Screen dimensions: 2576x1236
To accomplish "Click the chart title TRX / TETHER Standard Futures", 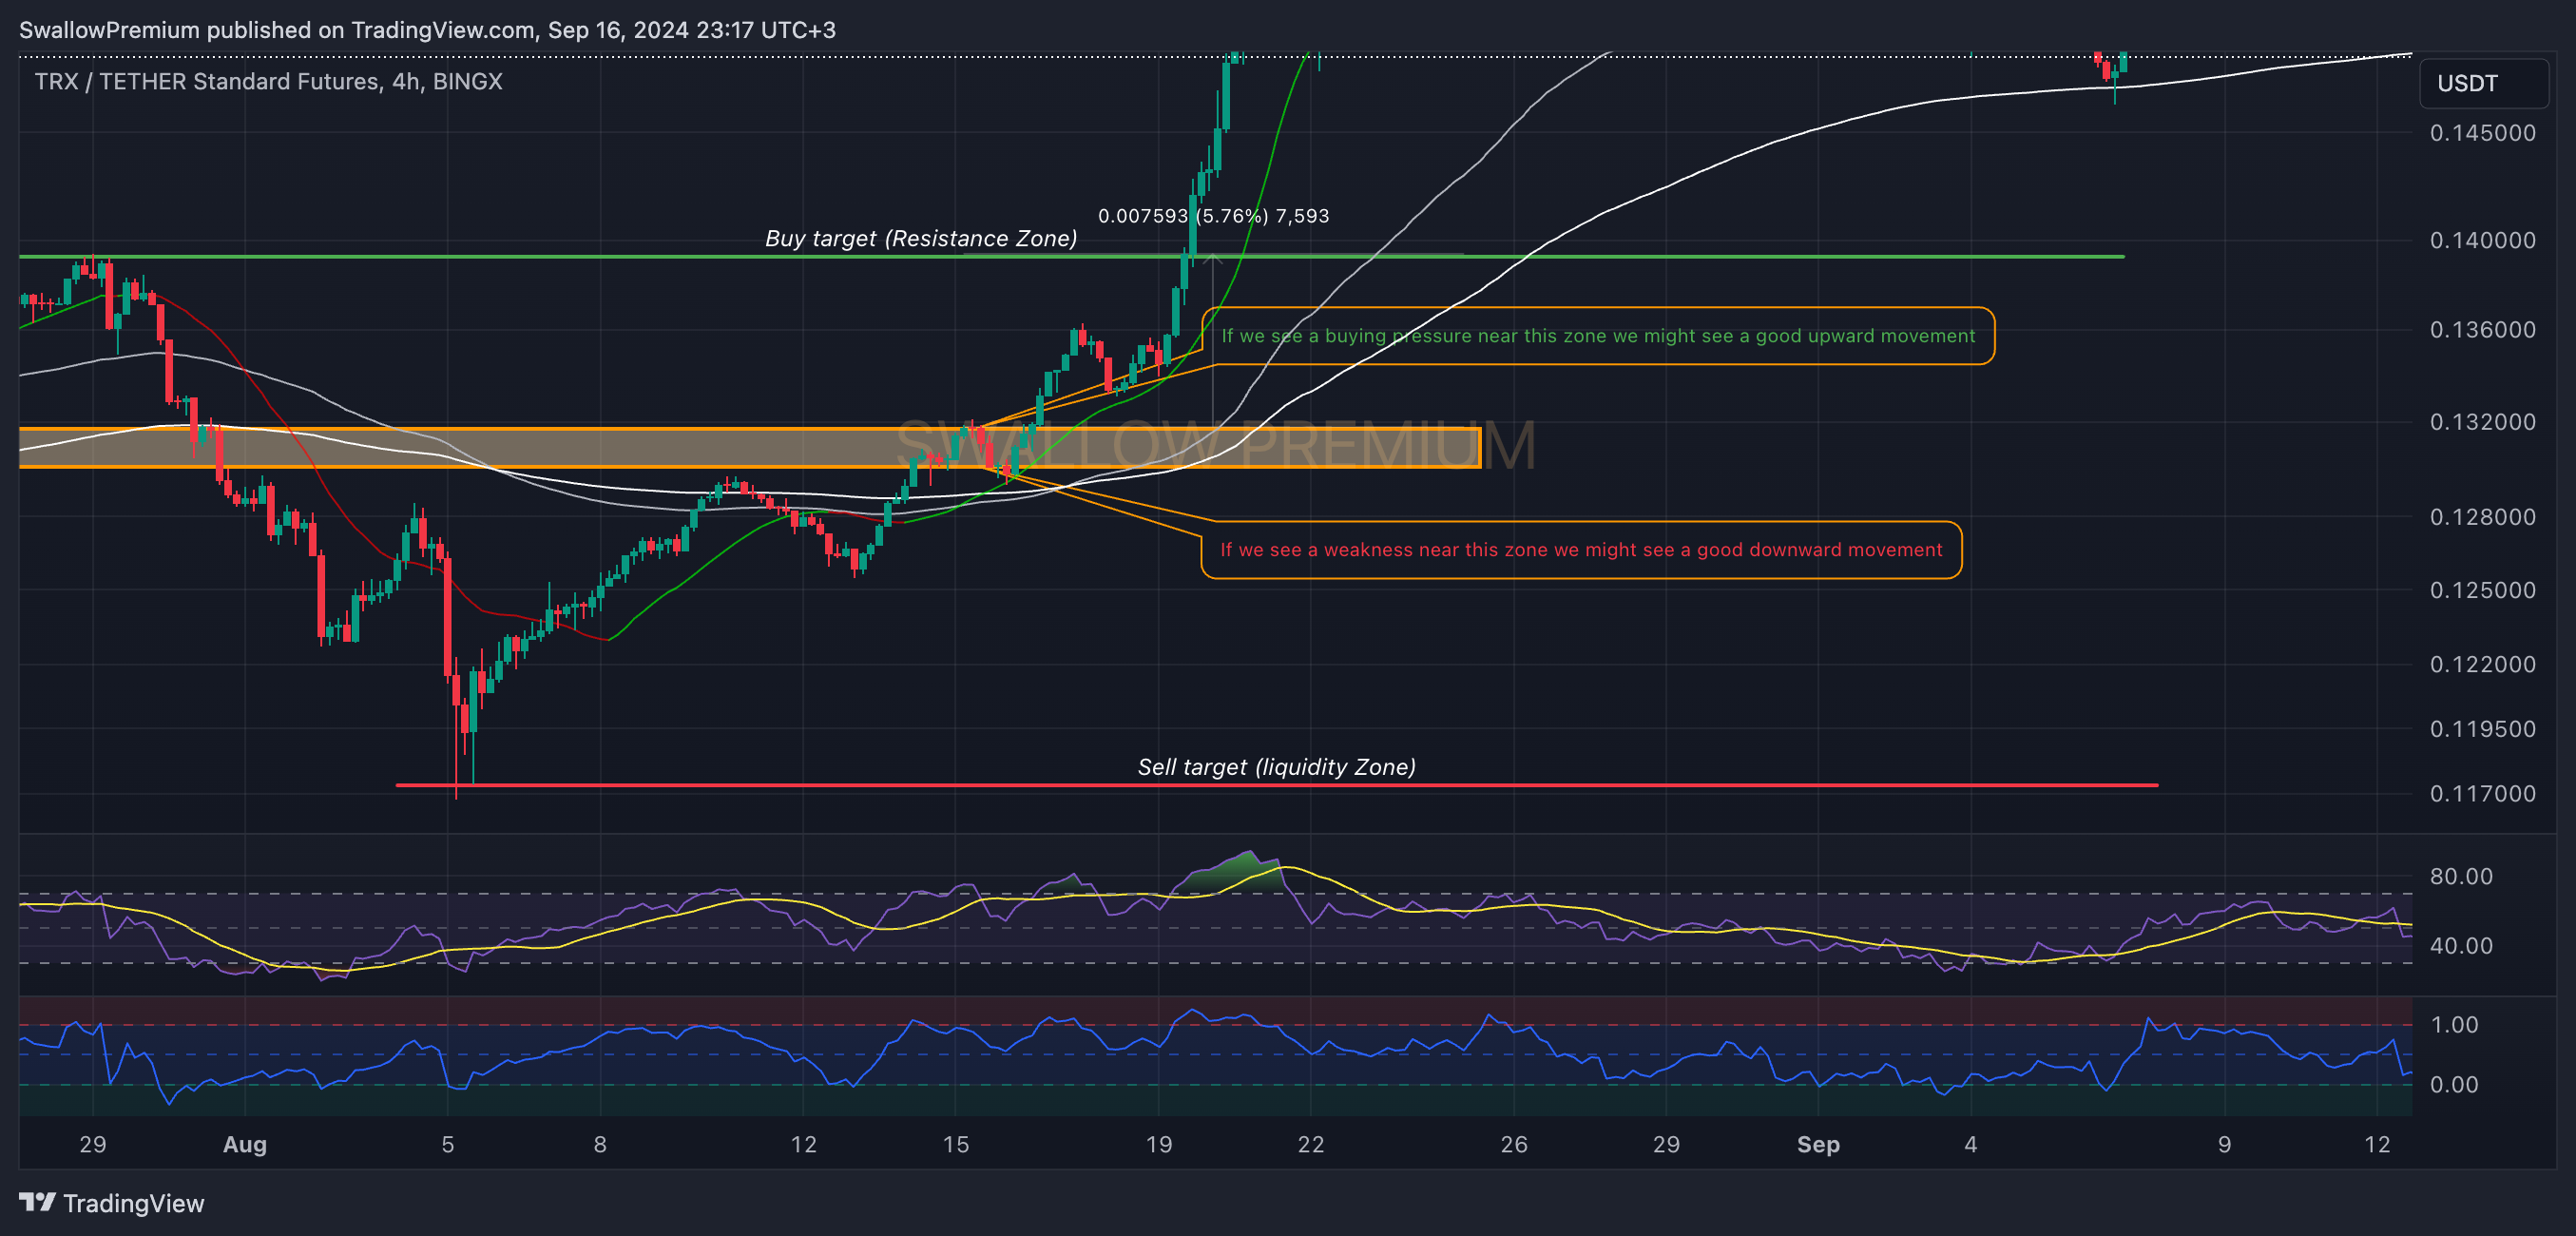I will click(268, 81).
